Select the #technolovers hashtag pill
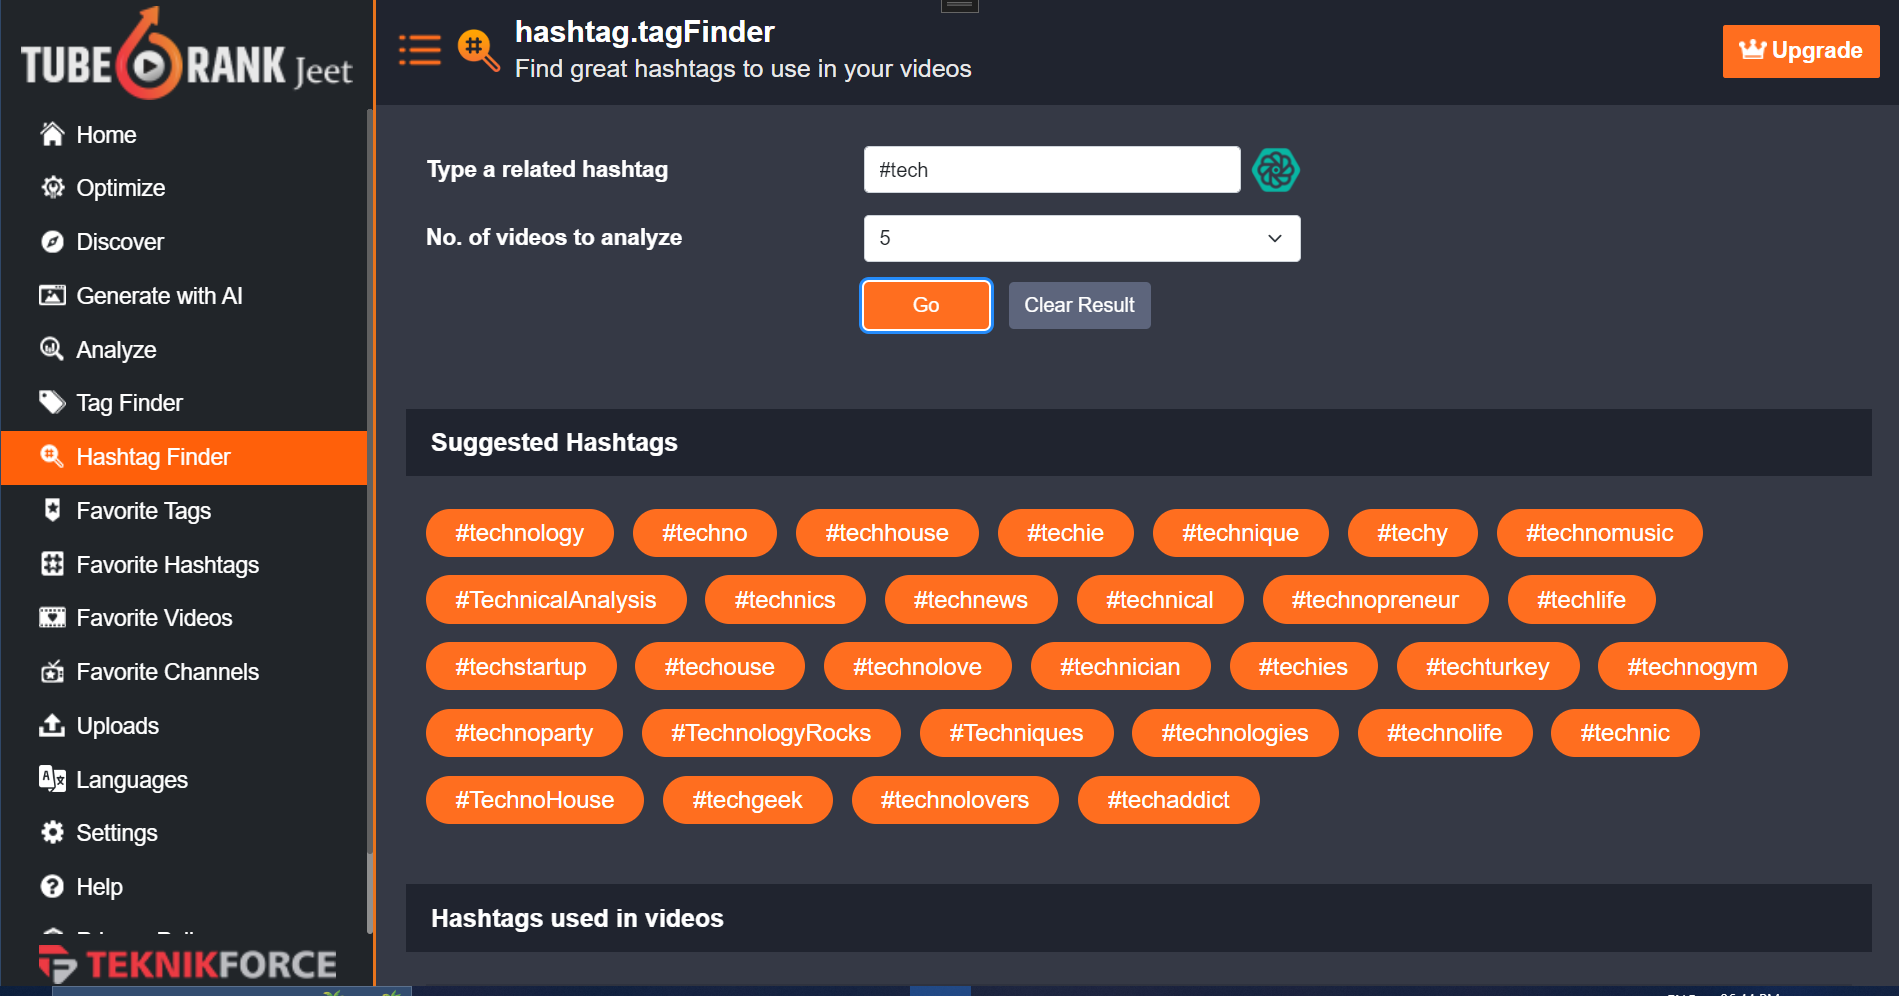This screenshot has height=996, width=1899. point(955,800)
